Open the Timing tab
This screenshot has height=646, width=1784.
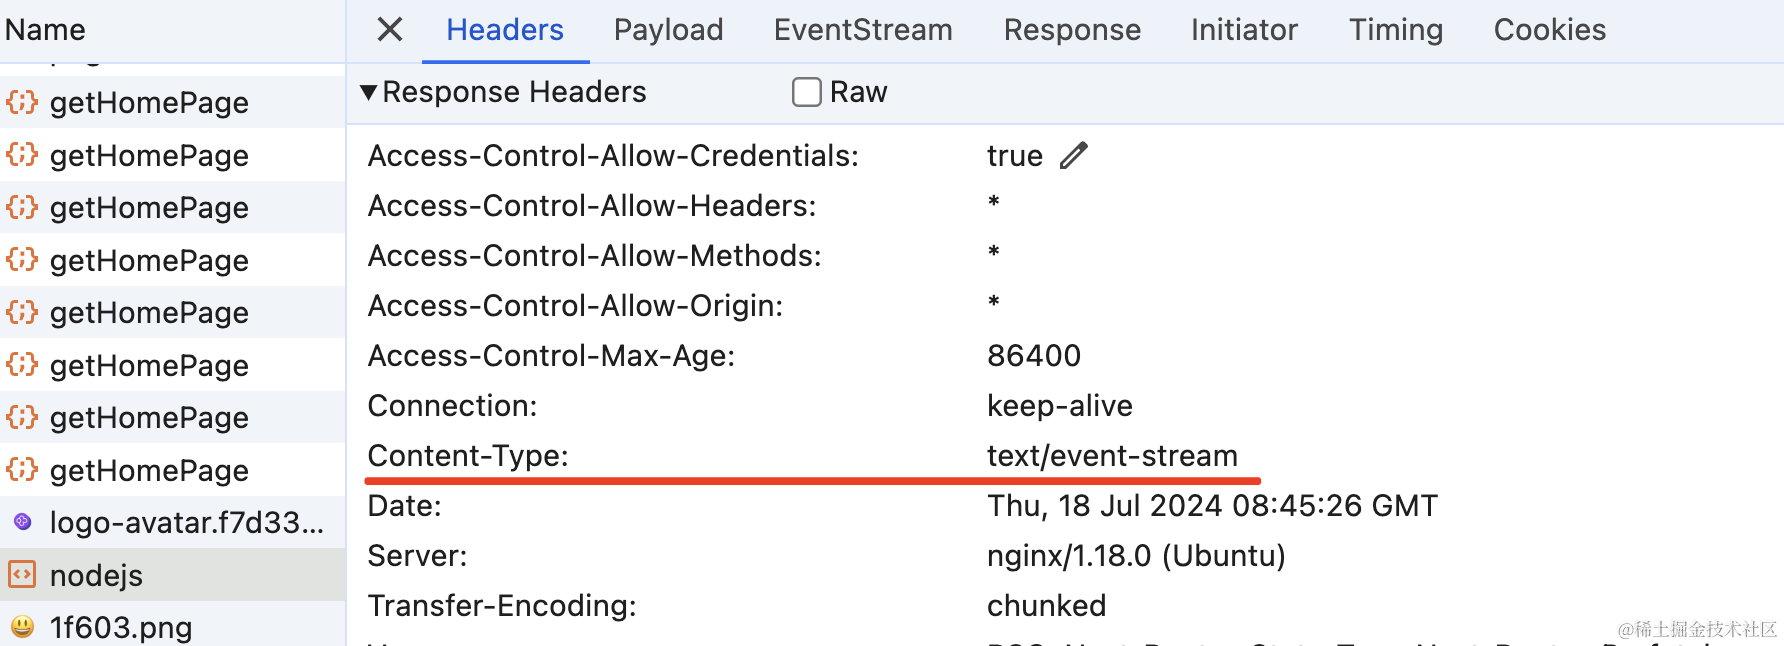coord(1395,30)
